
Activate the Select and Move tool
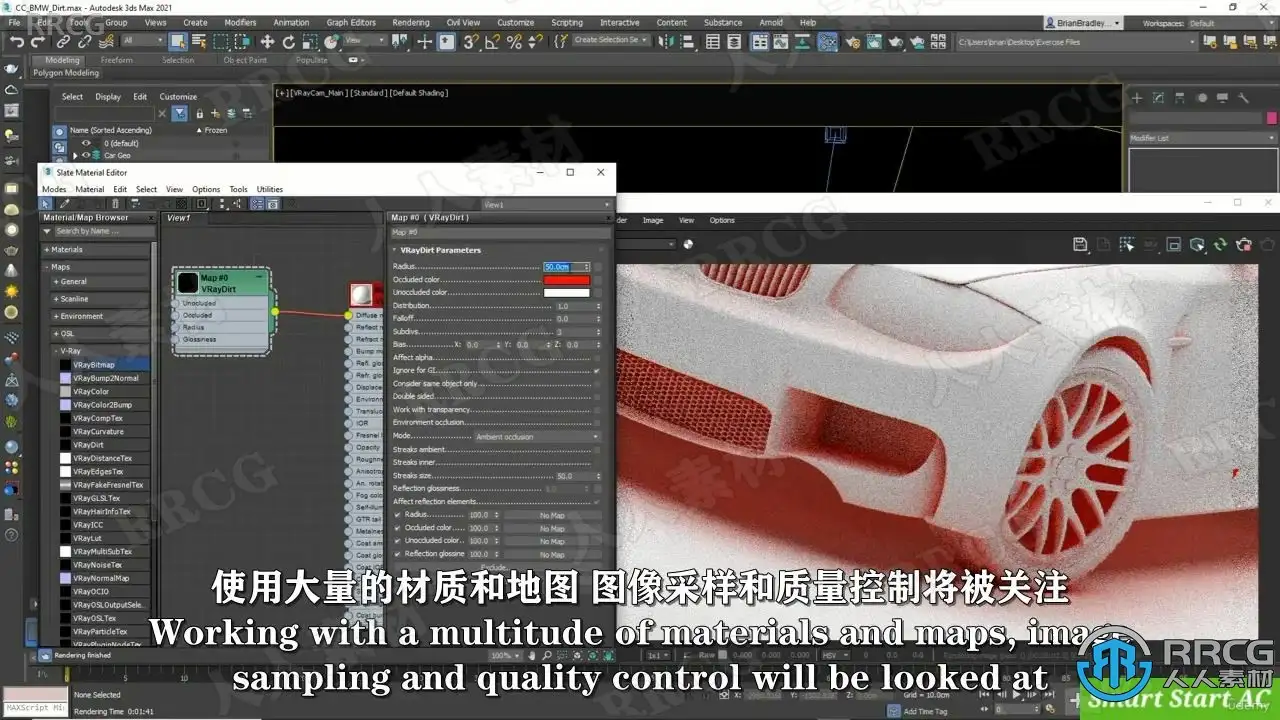pos(267,42)
